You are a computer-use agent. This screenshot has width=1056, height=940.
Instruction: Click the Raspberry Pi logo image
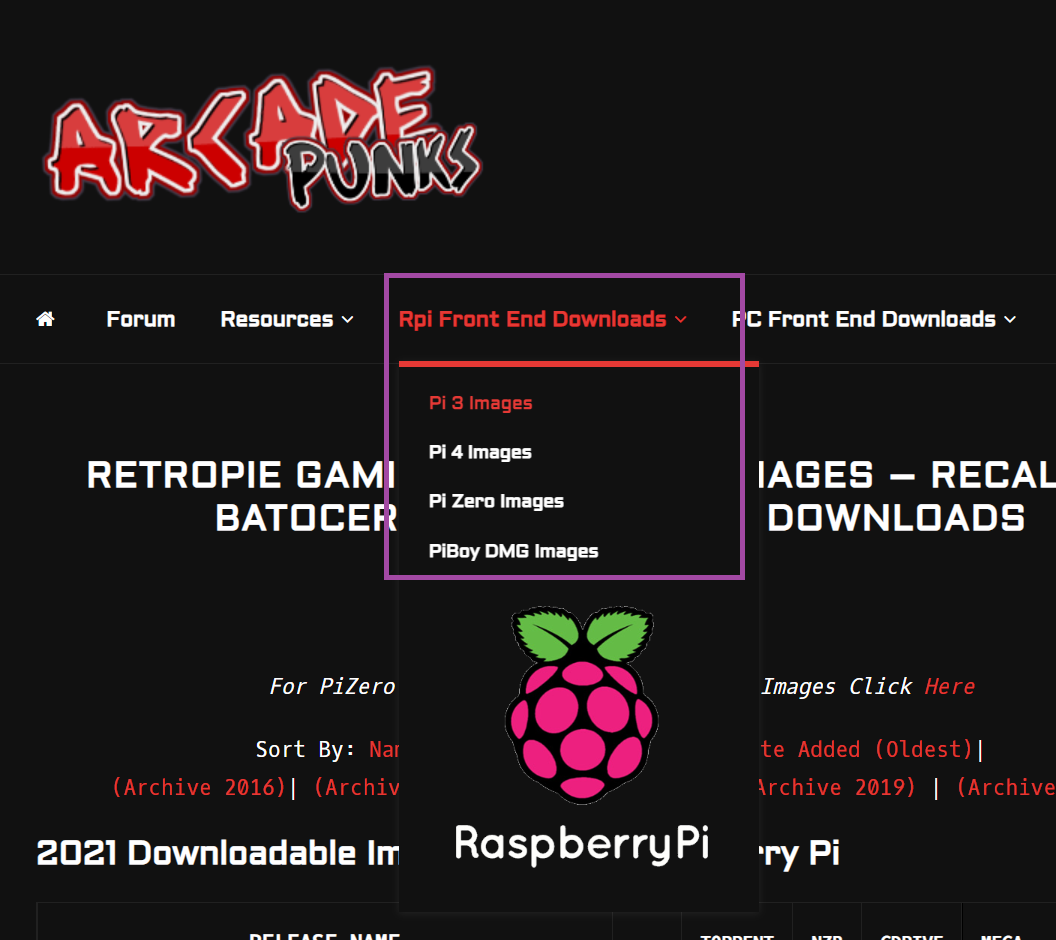pos(582,735)
